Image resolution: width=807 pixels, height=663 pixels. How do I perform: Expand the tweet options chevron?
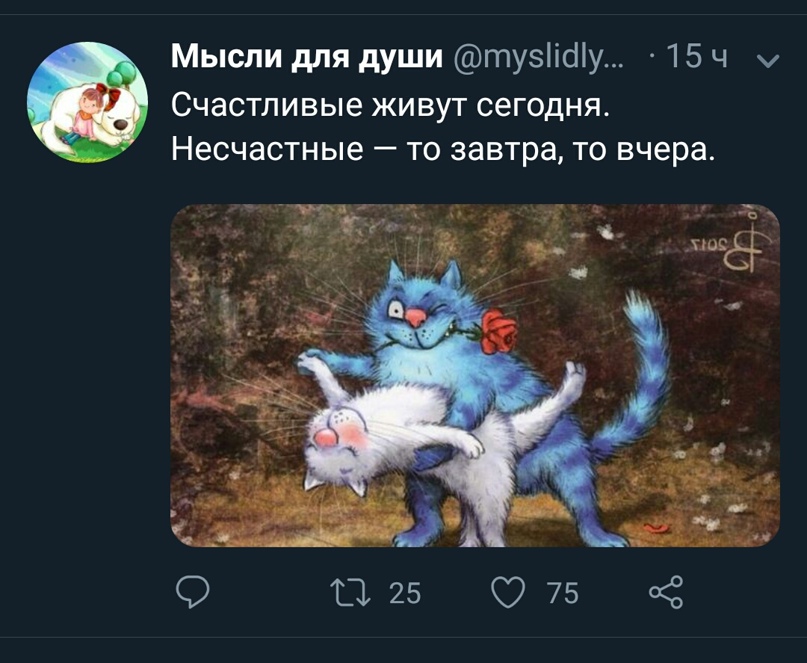pyautogui.click(x=769, y=61)
